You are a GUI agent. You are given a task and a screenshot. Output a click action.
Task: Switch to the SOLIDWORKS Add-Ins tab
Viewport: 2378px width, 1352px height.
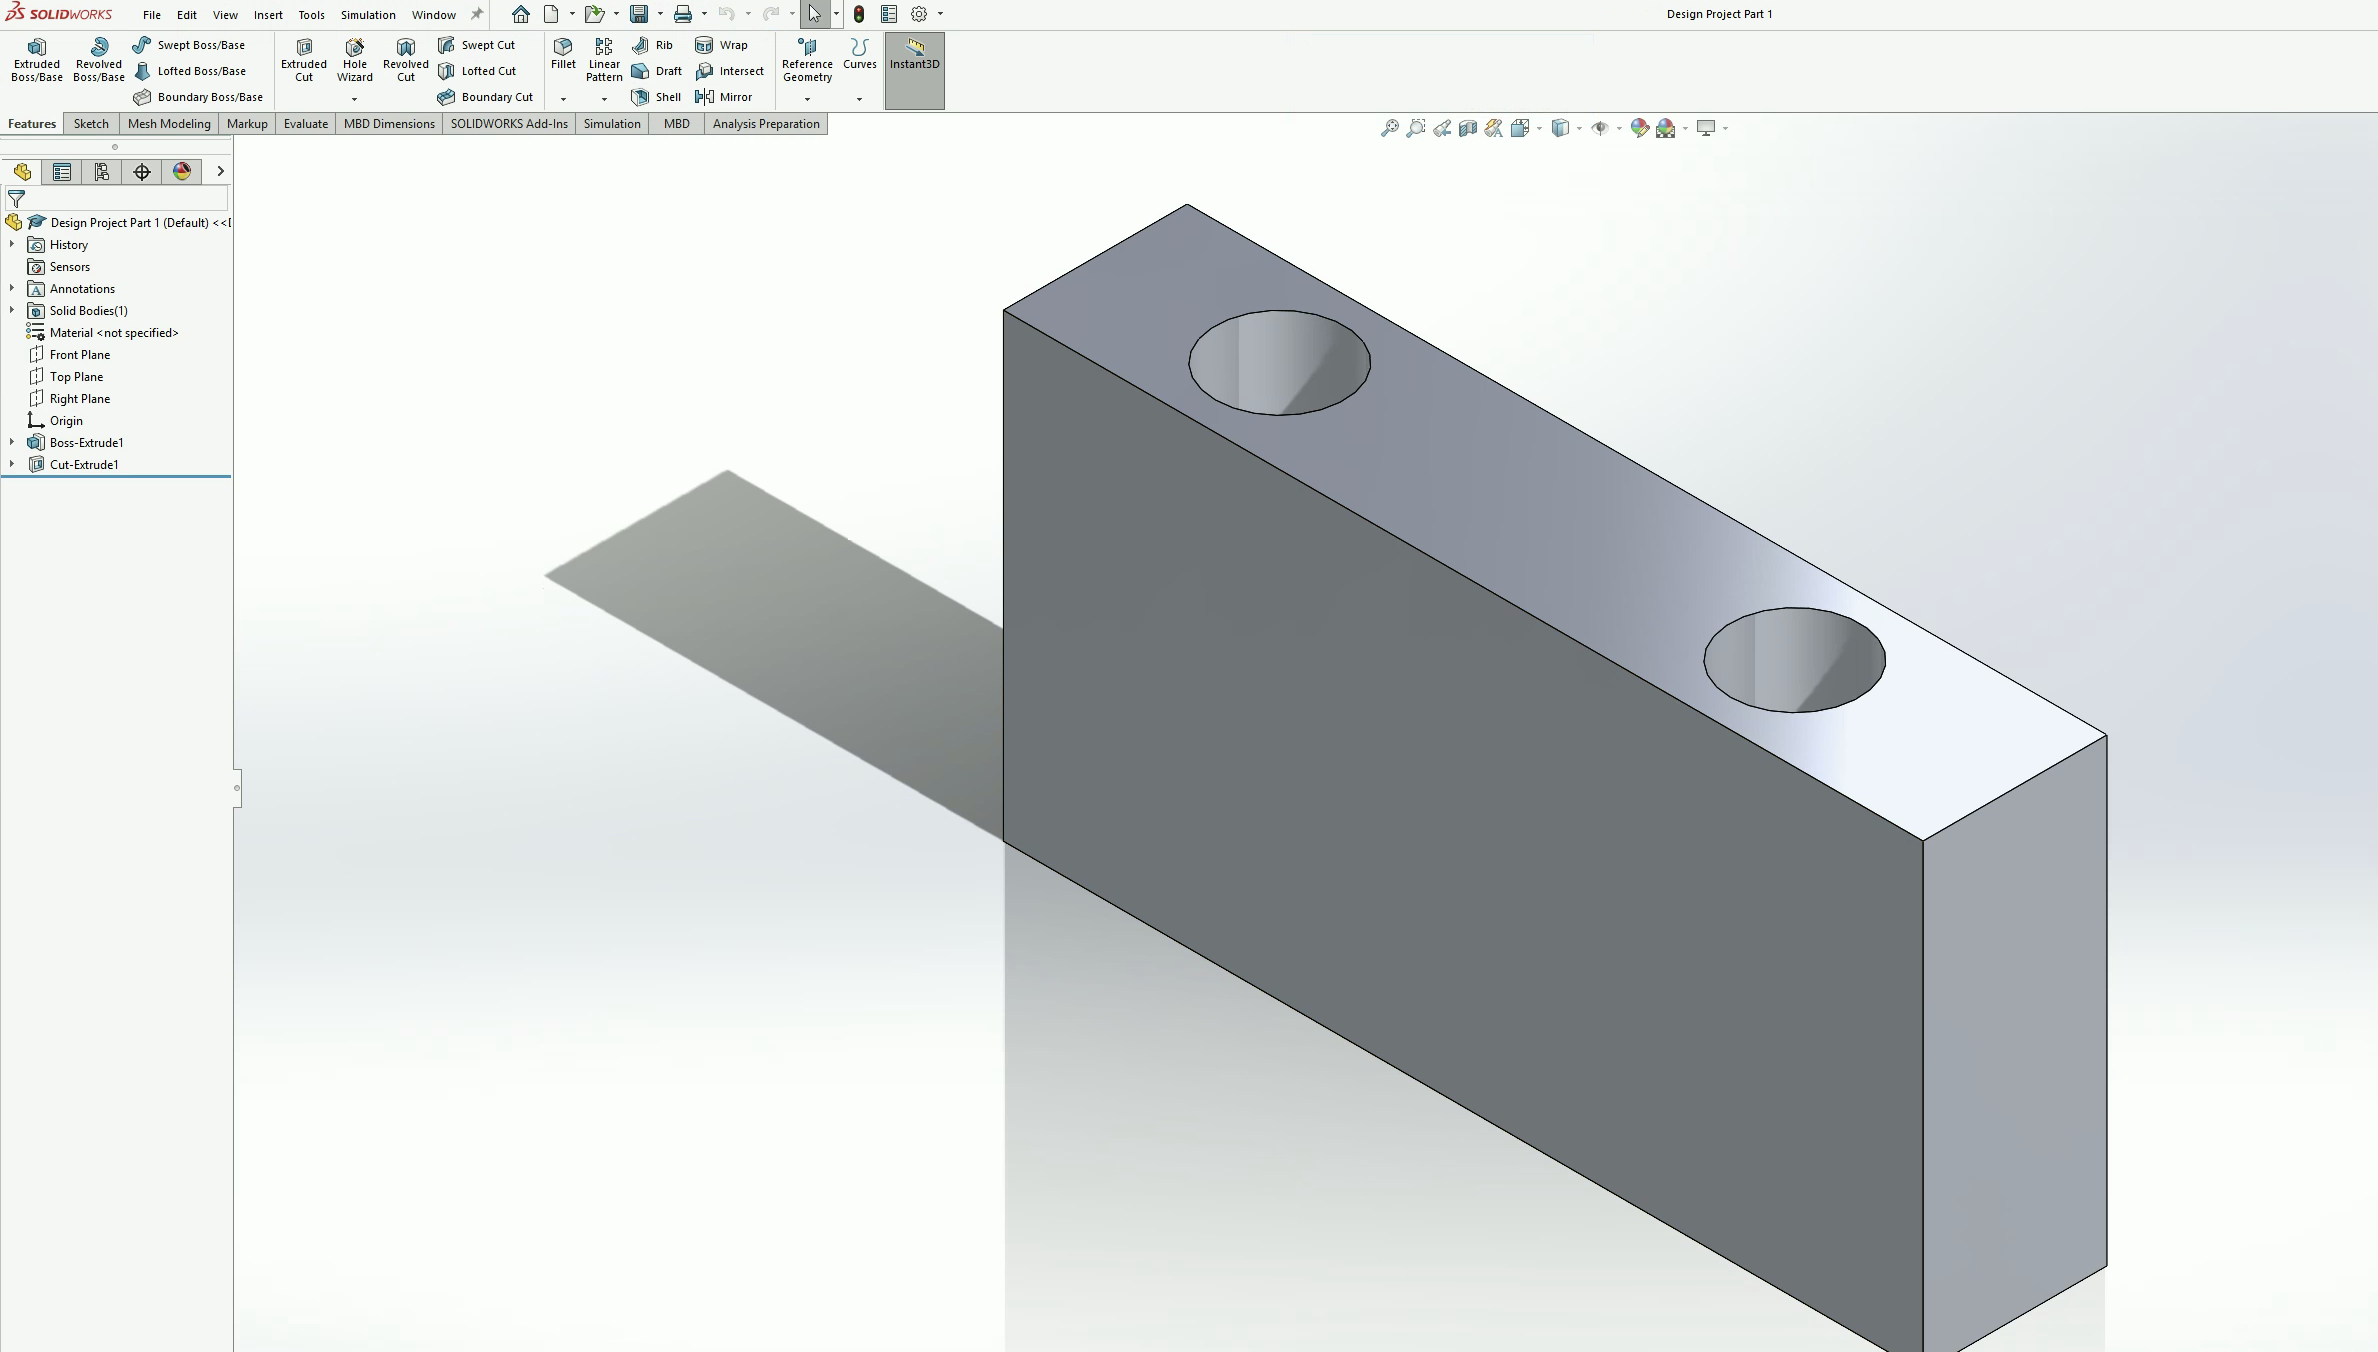click(509, 124)
